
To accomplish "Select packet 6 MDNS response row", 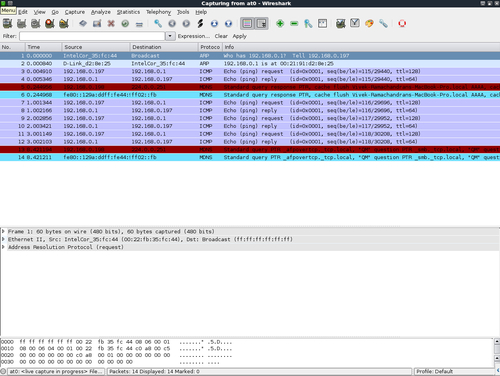I will (x=250, y=95).
